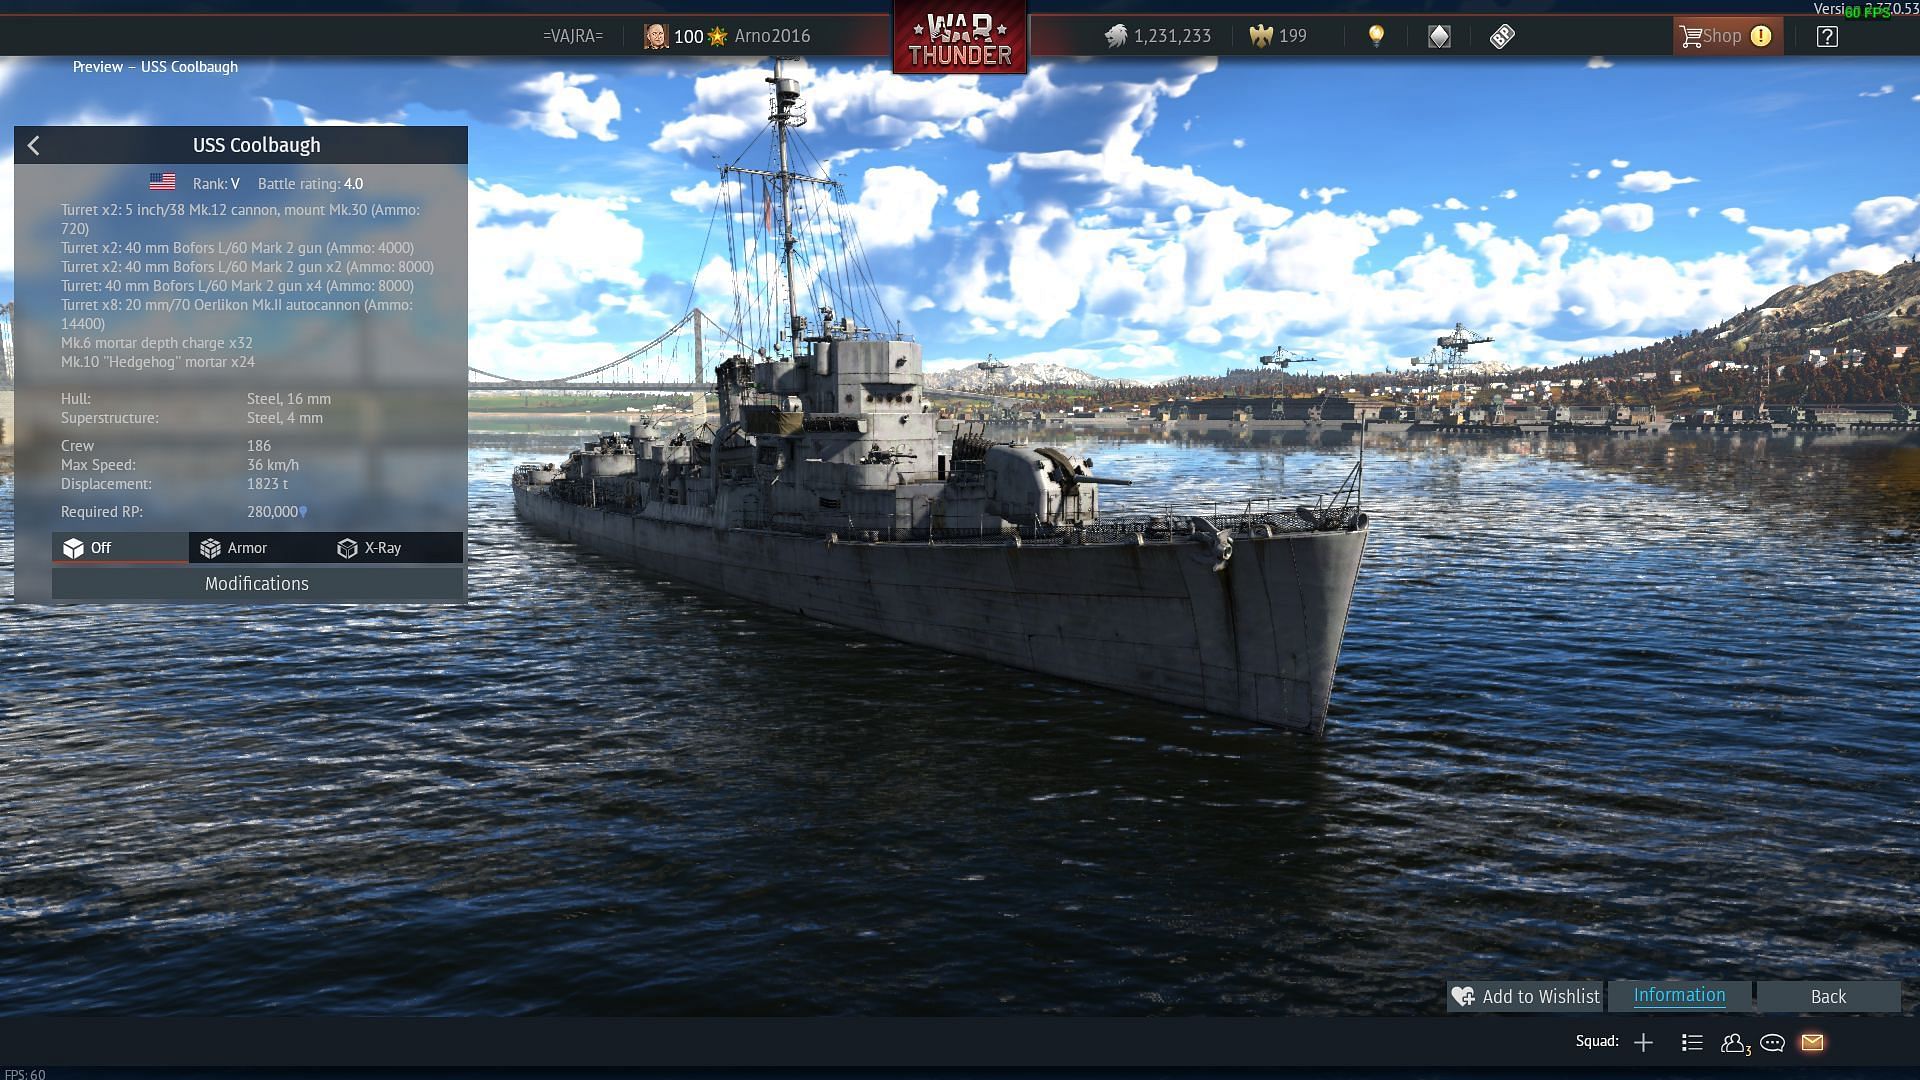Open the Modifications panel
This screenshot has width=1920, height=1080.
click(x=257, y=584)
